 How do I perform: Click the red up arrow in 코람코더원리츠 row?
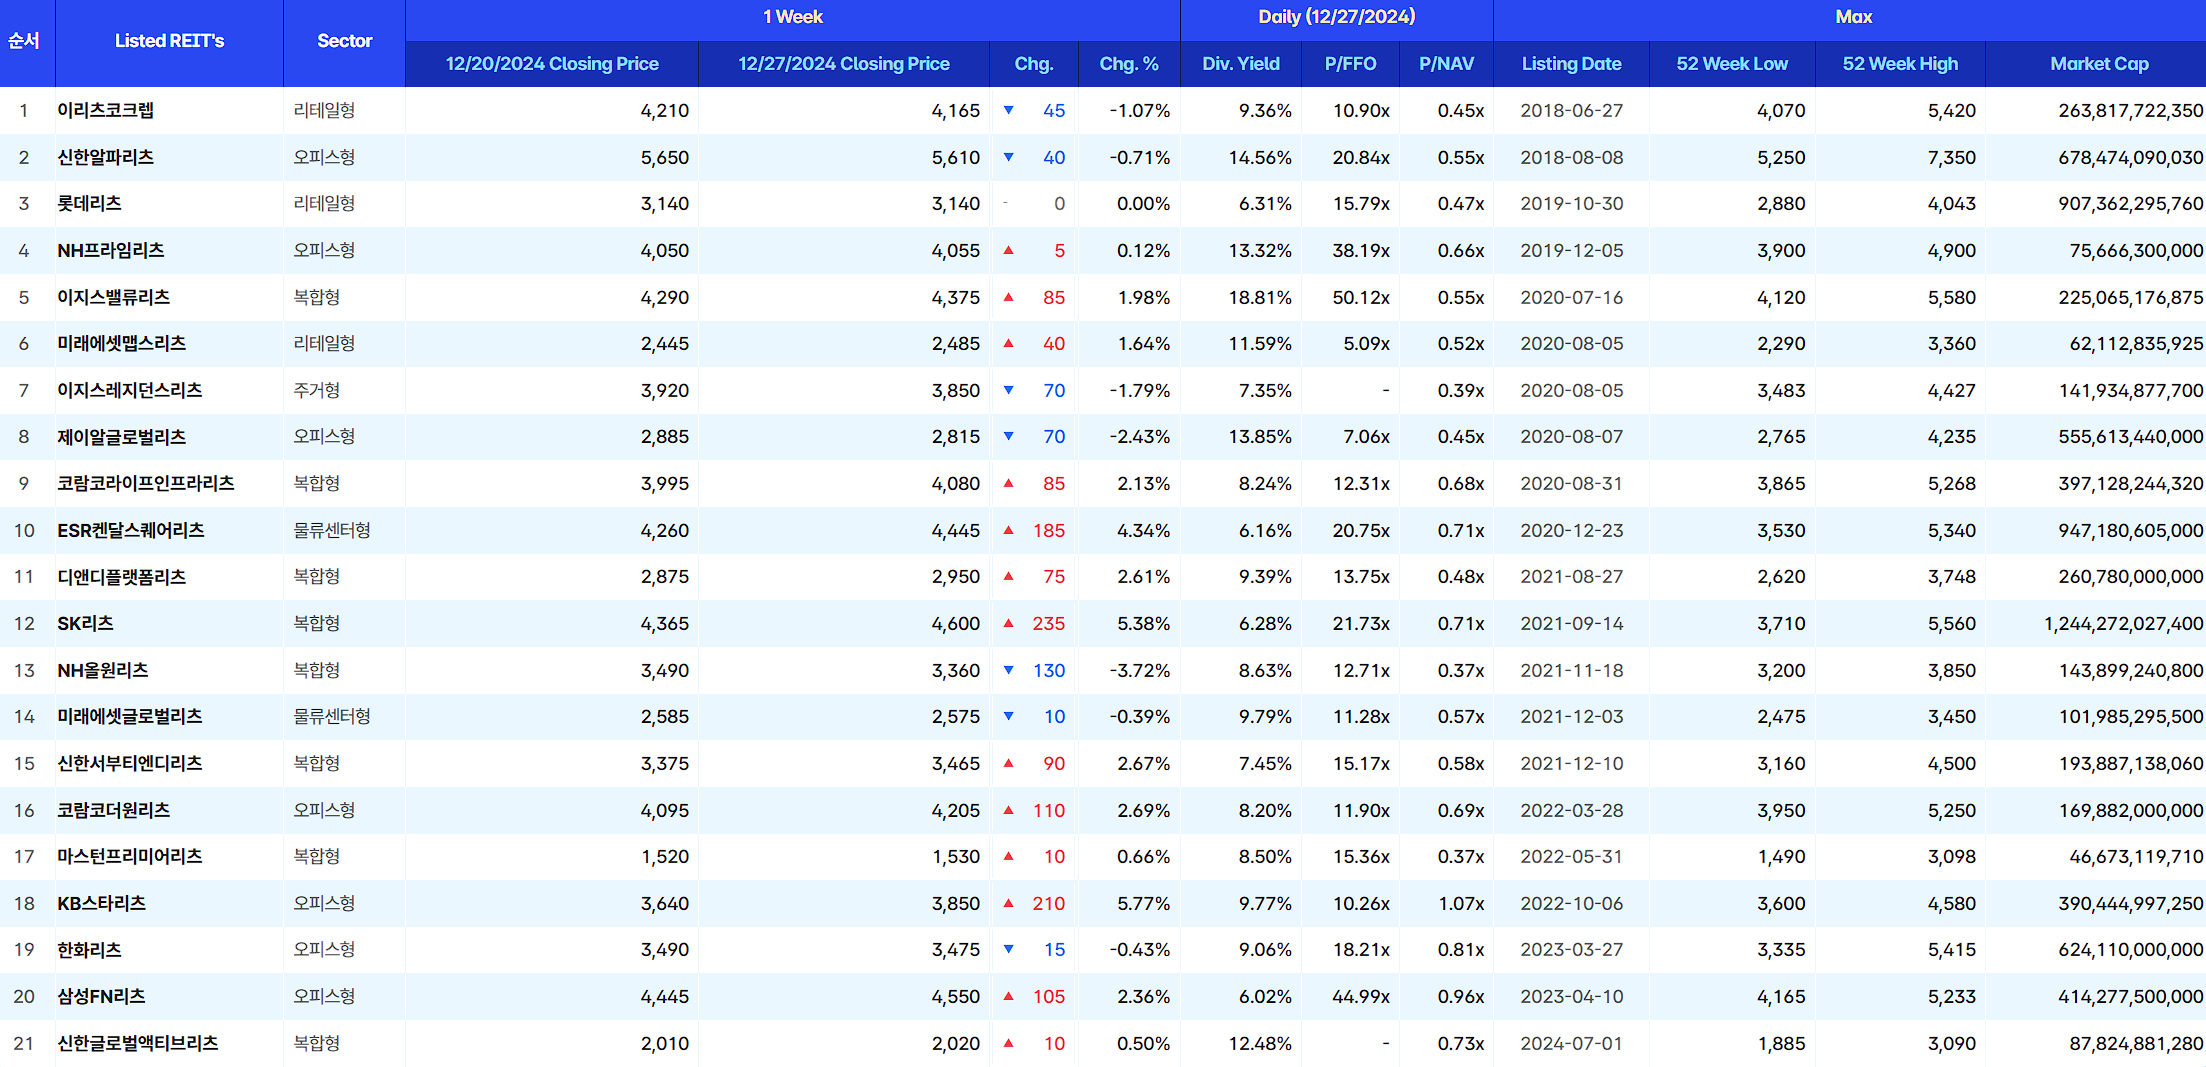tap(1008, 810)
